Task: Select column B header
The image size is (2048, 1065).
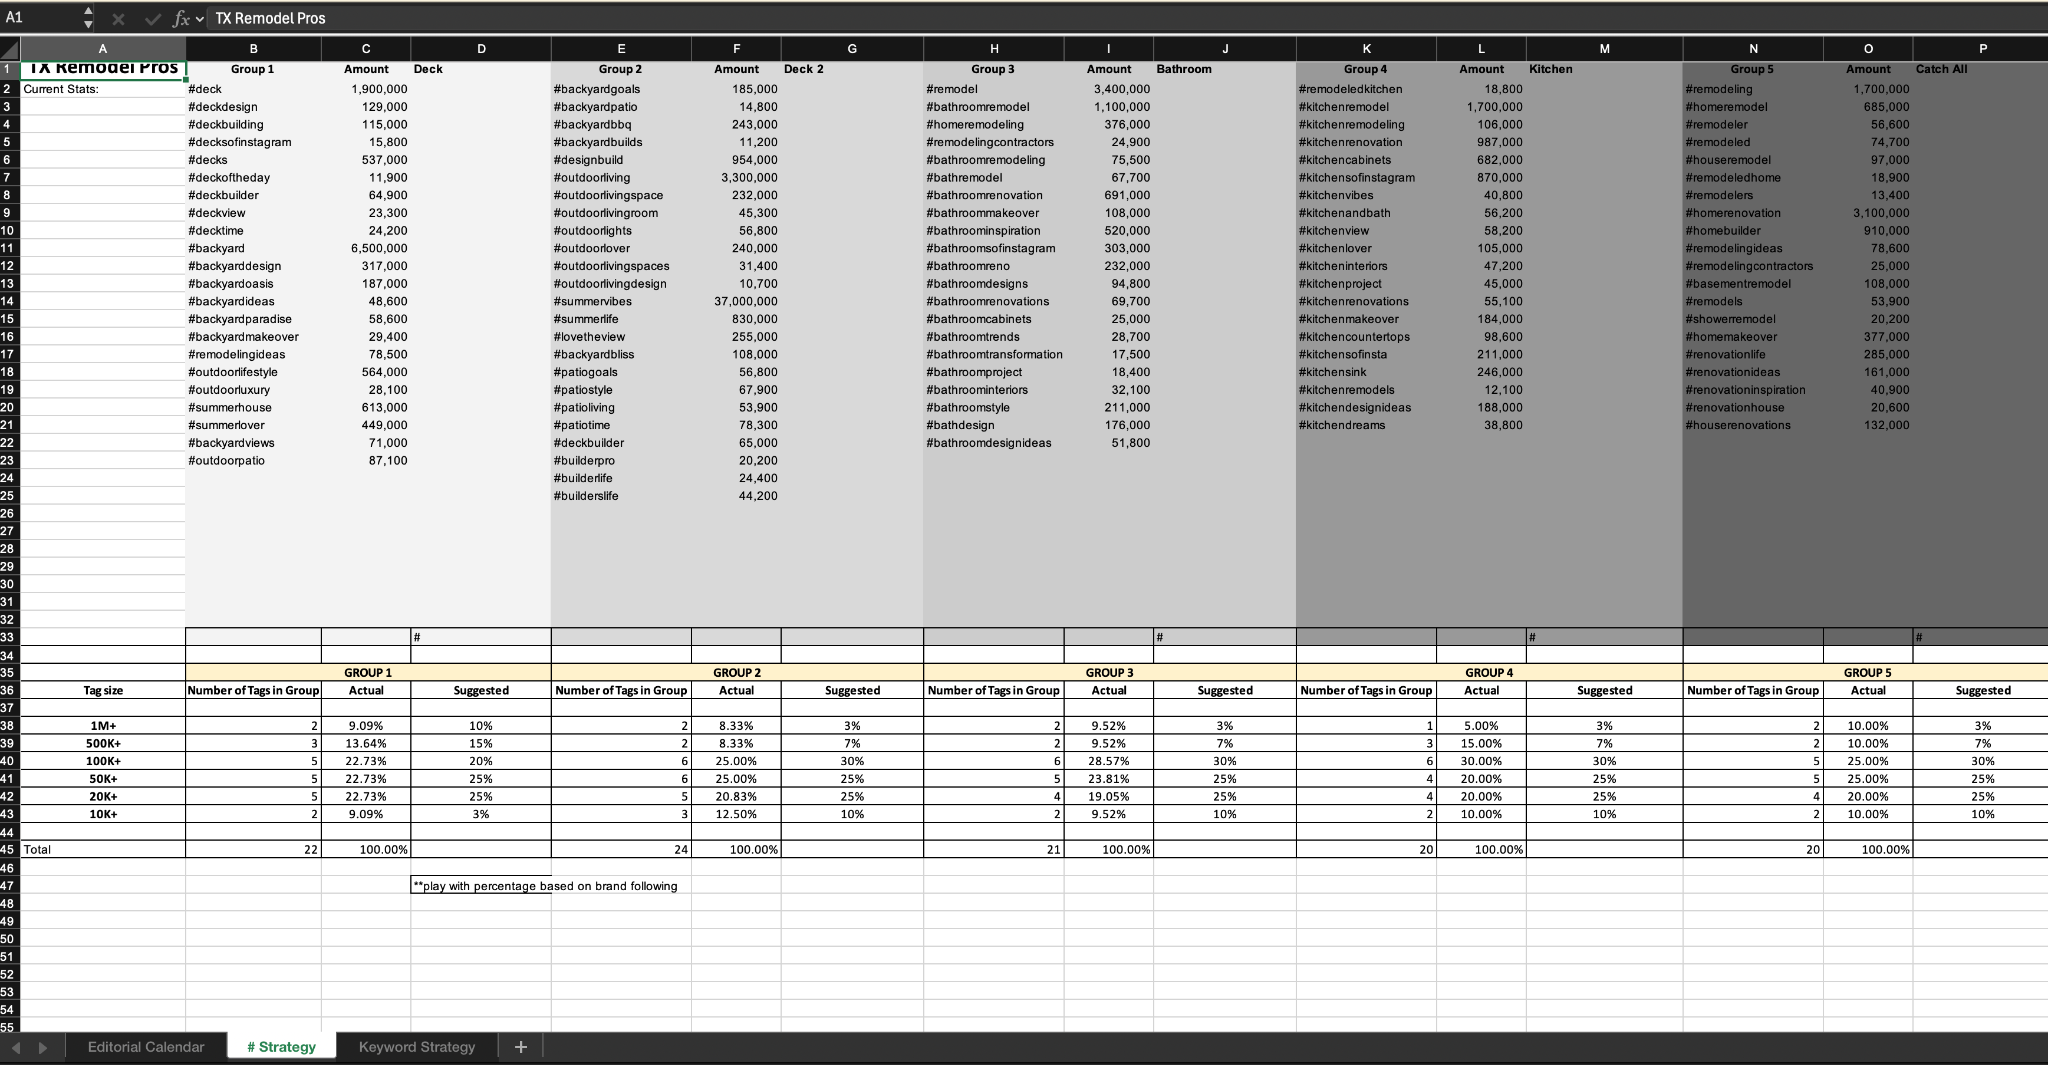Action: click(x=253, y=48)
